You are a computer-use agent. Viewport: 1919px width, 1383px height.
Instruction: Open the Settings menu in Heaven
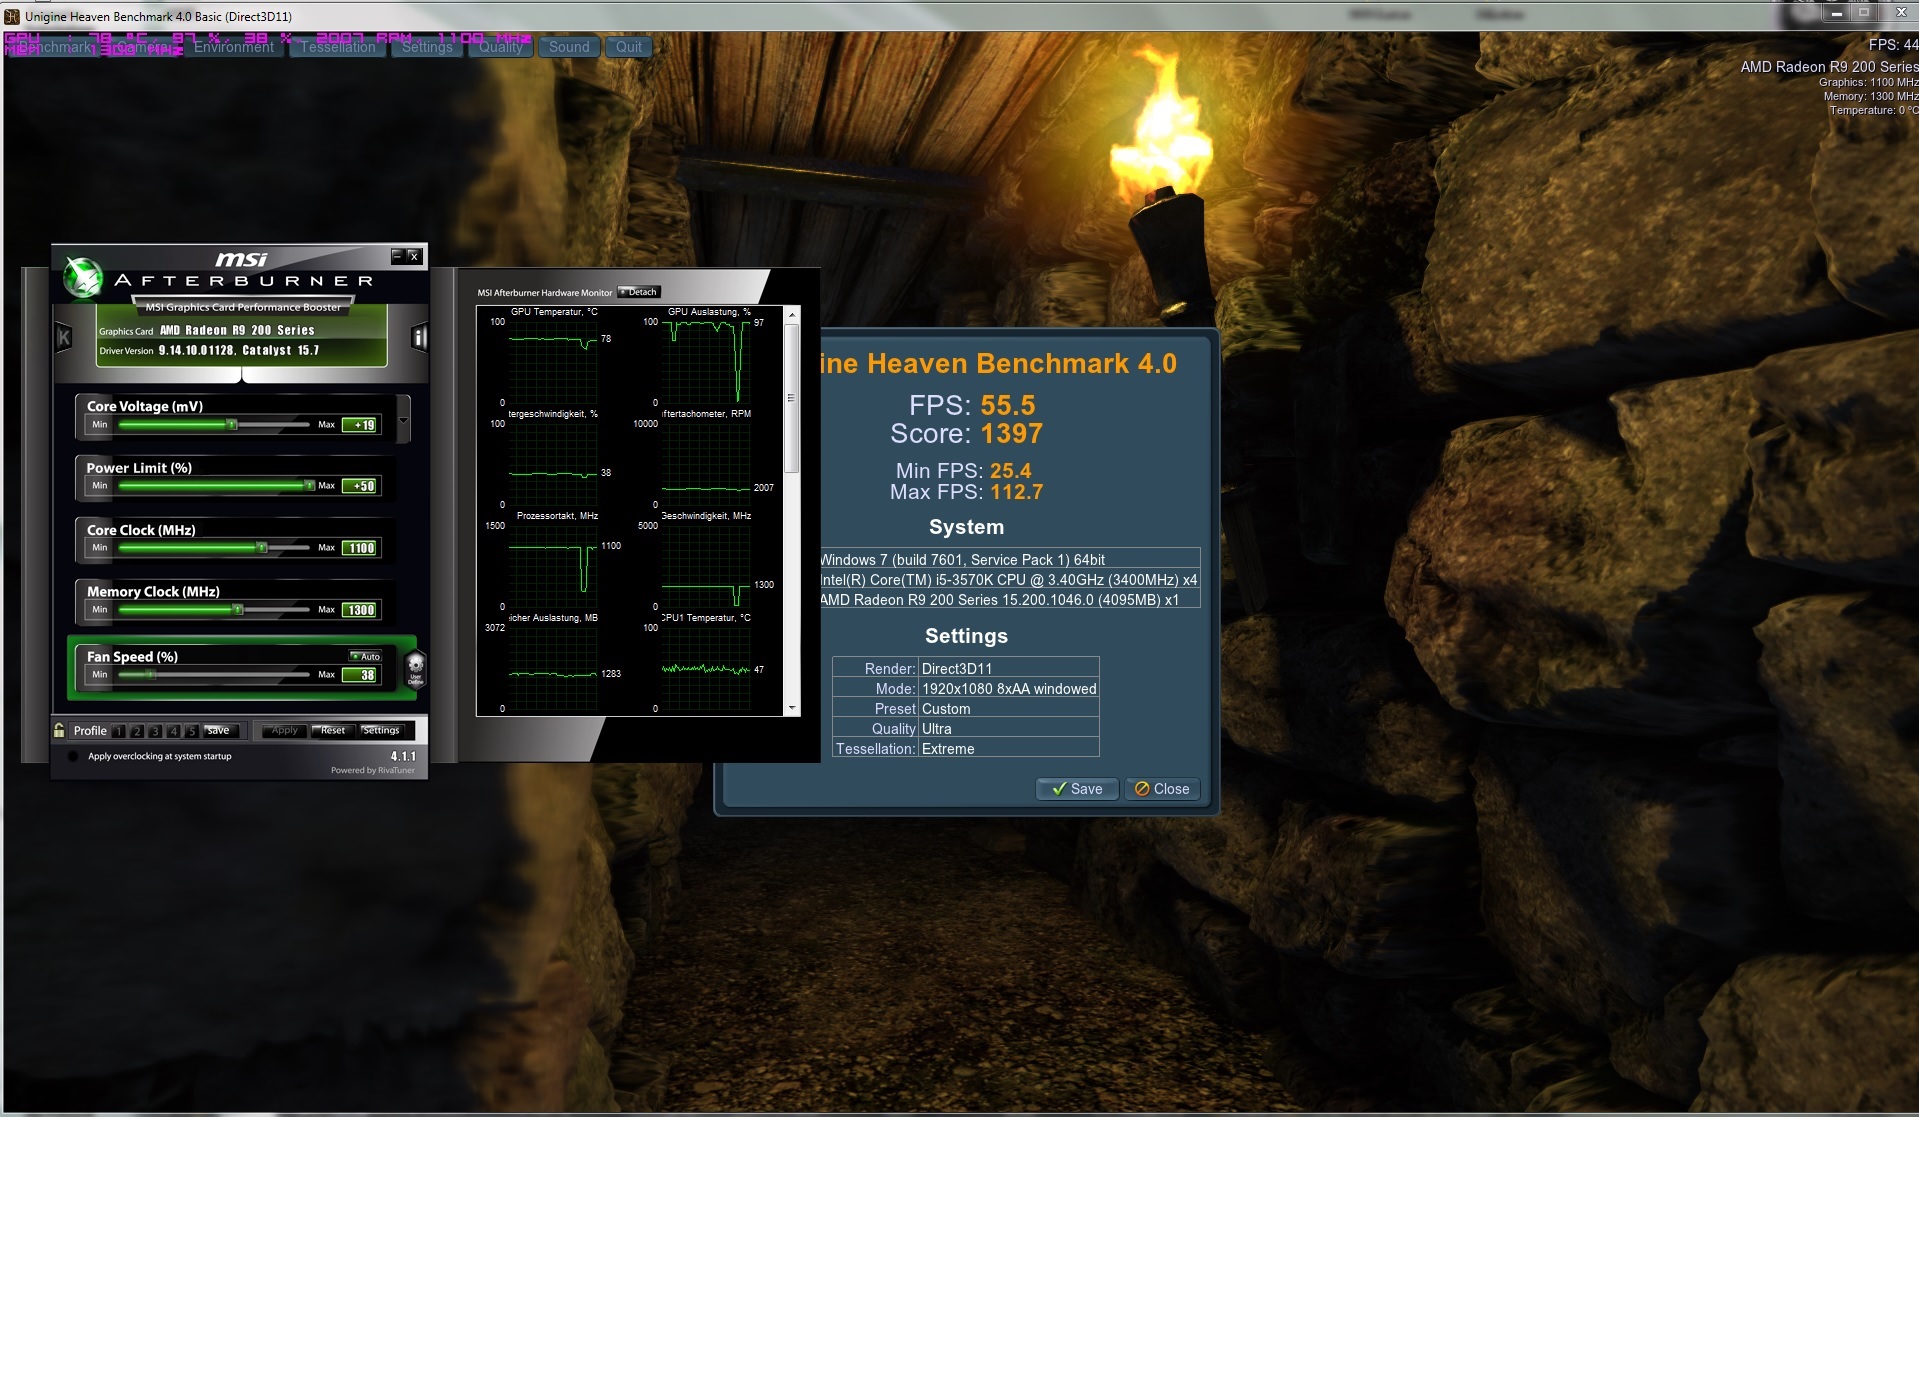[427, 47]
